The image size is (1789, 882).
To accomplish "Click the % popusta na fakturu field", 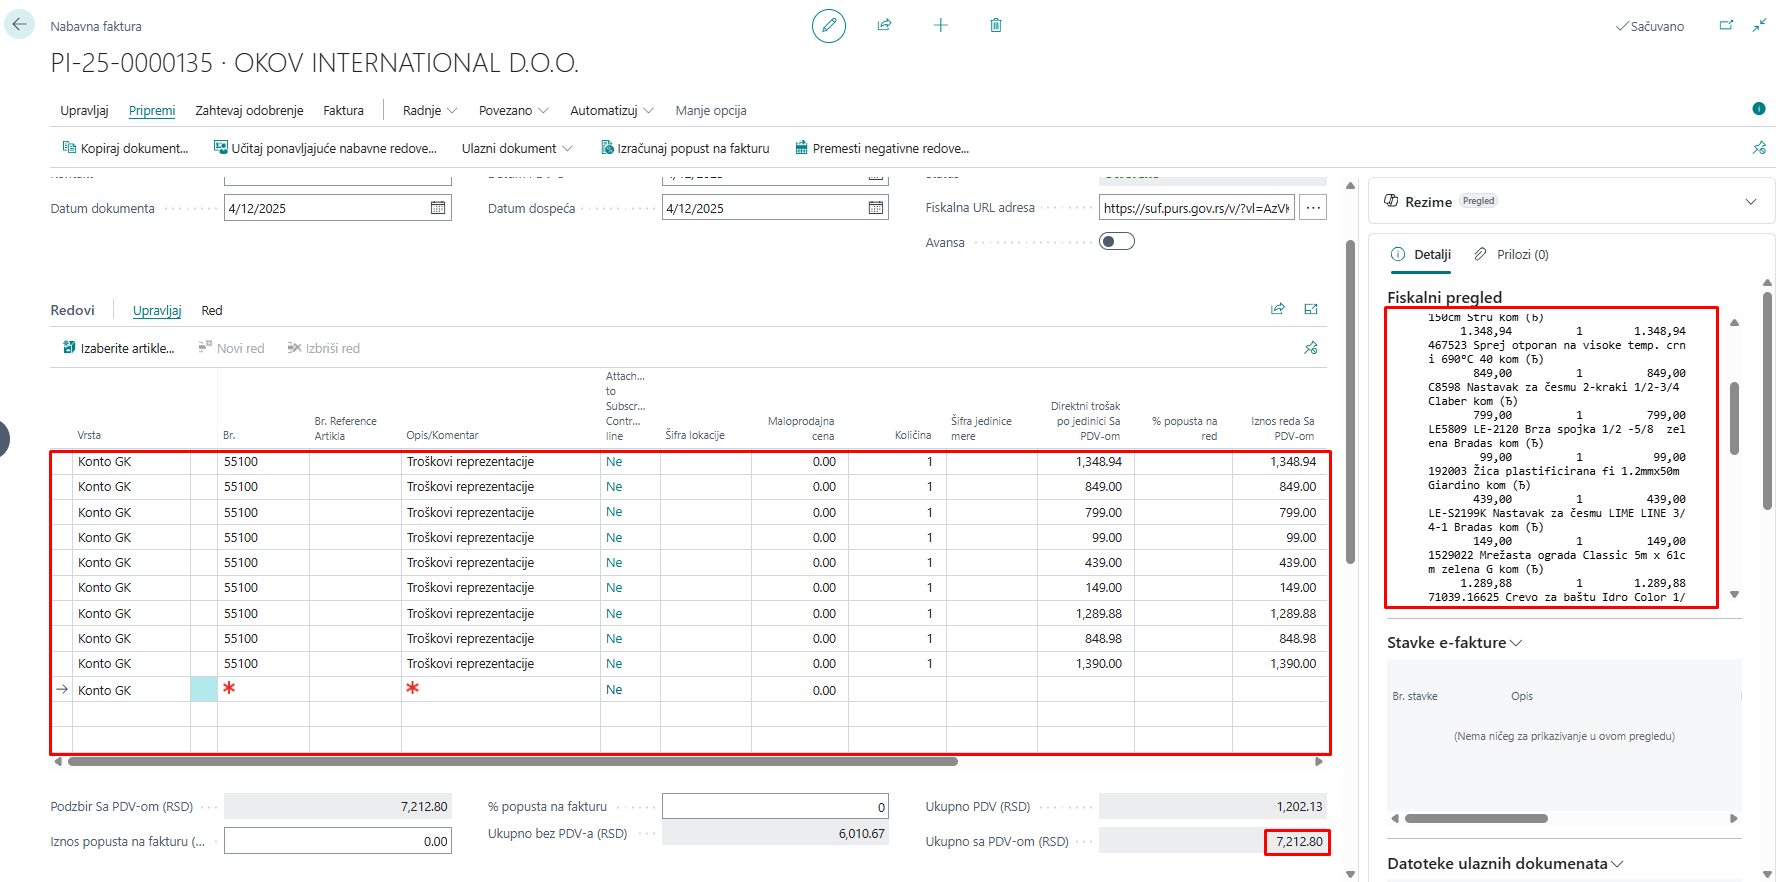I will click(774, 807).
